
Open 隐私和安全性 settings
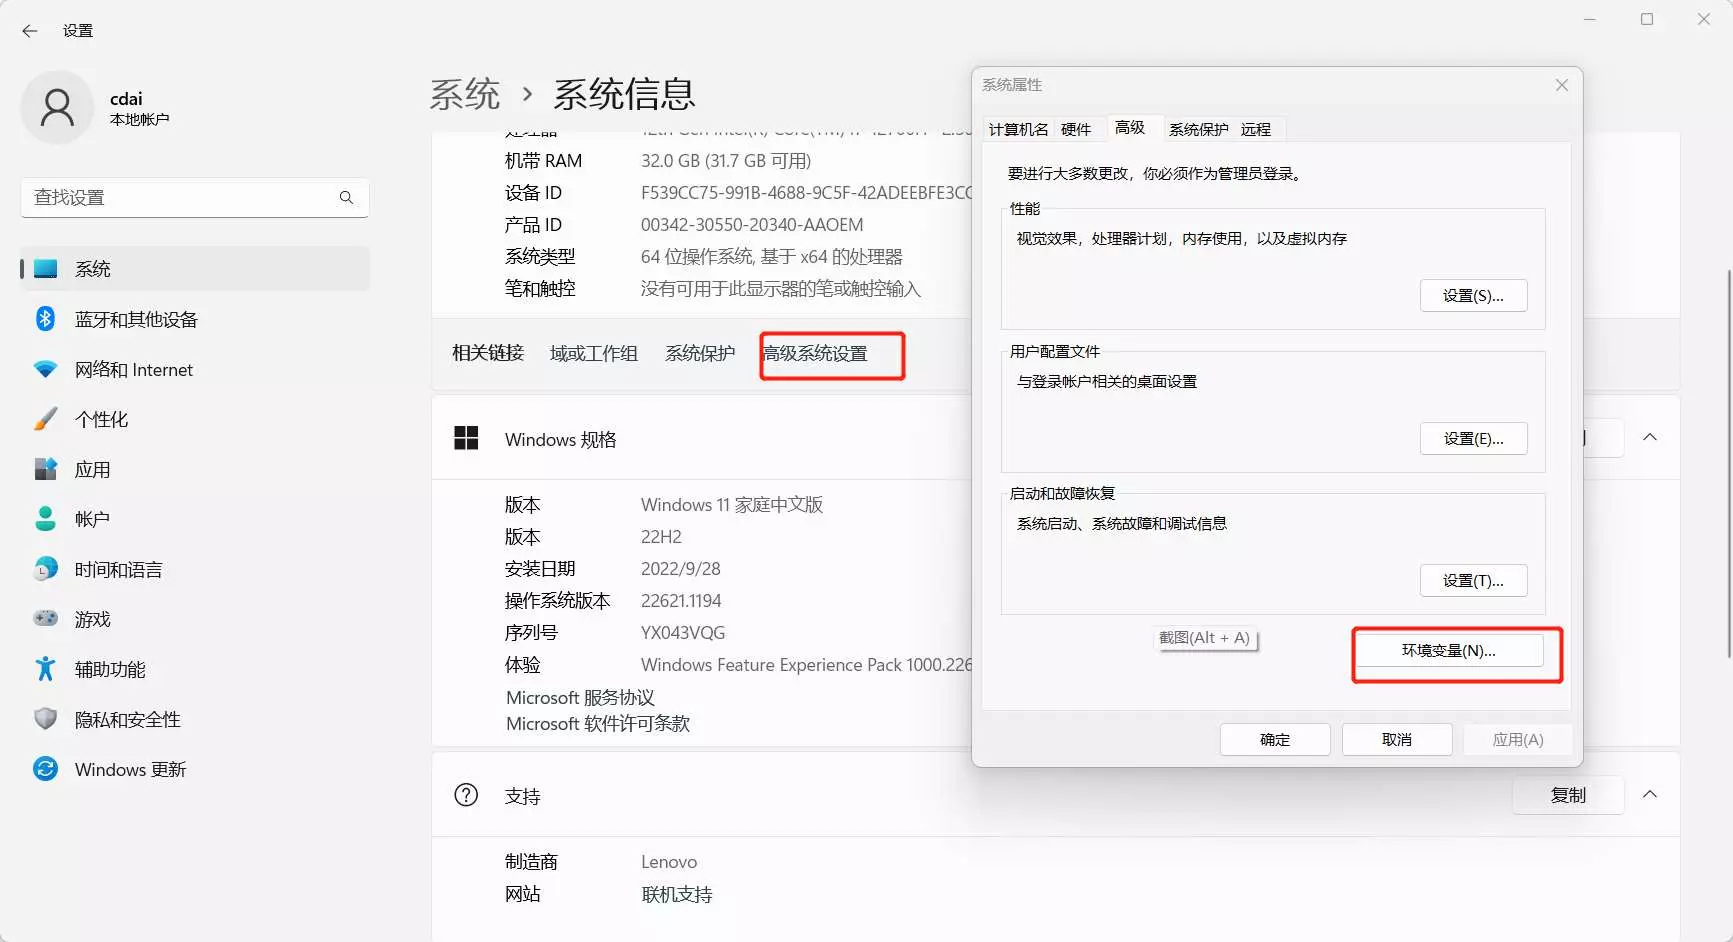click(x=195, y=719)
